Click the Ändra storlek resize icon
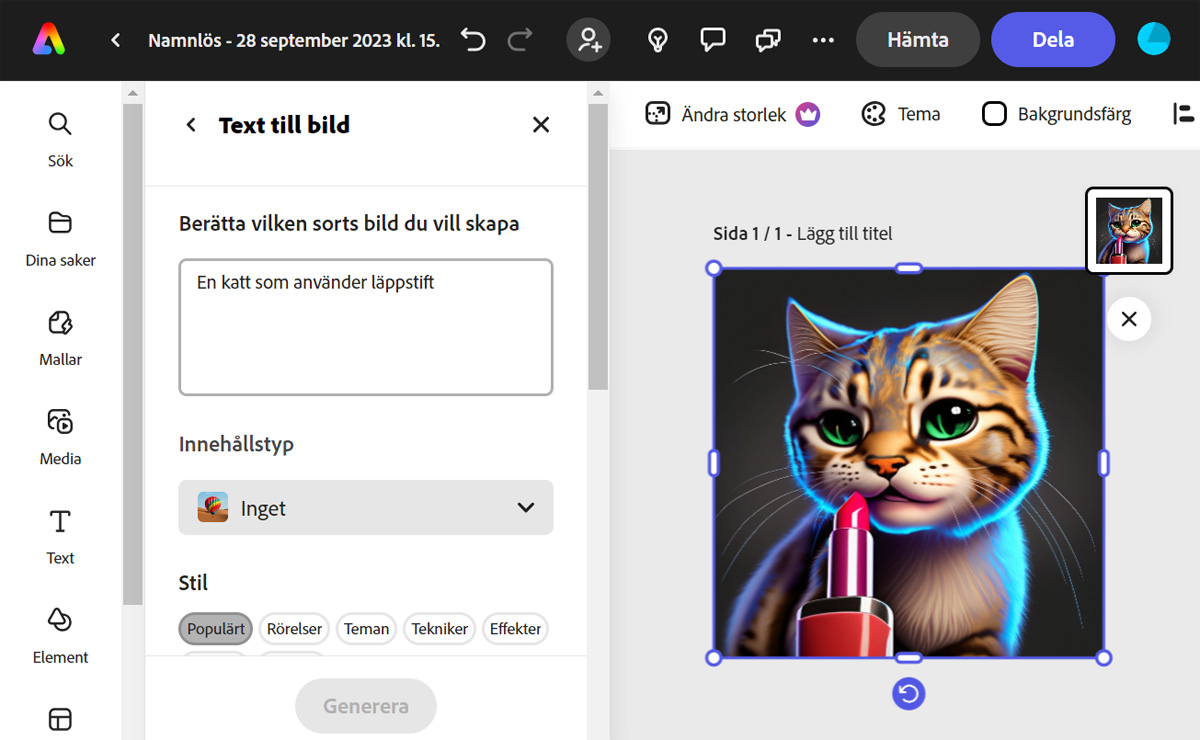The image size is (1200, 740). click(658, 113)
